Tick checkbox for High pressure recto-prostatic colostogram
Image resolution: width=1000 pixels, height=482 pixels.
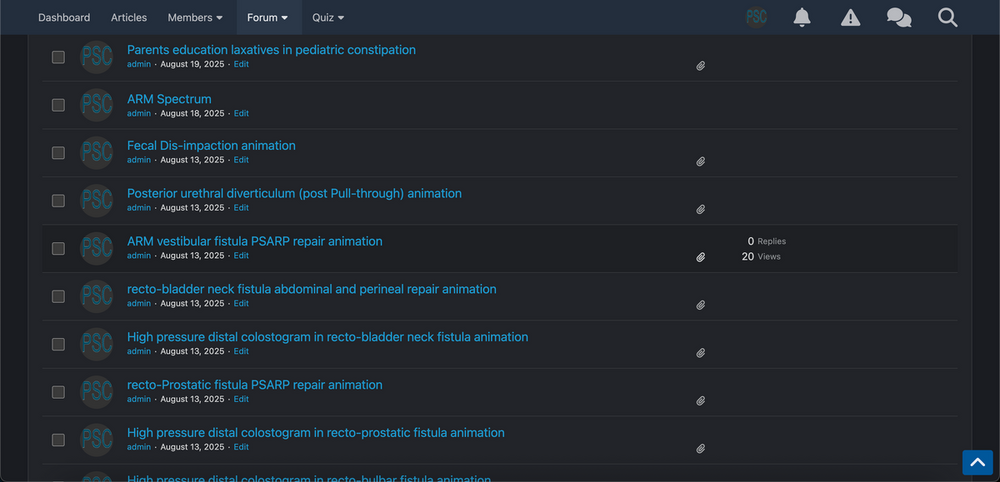click(x=58, y=439)
